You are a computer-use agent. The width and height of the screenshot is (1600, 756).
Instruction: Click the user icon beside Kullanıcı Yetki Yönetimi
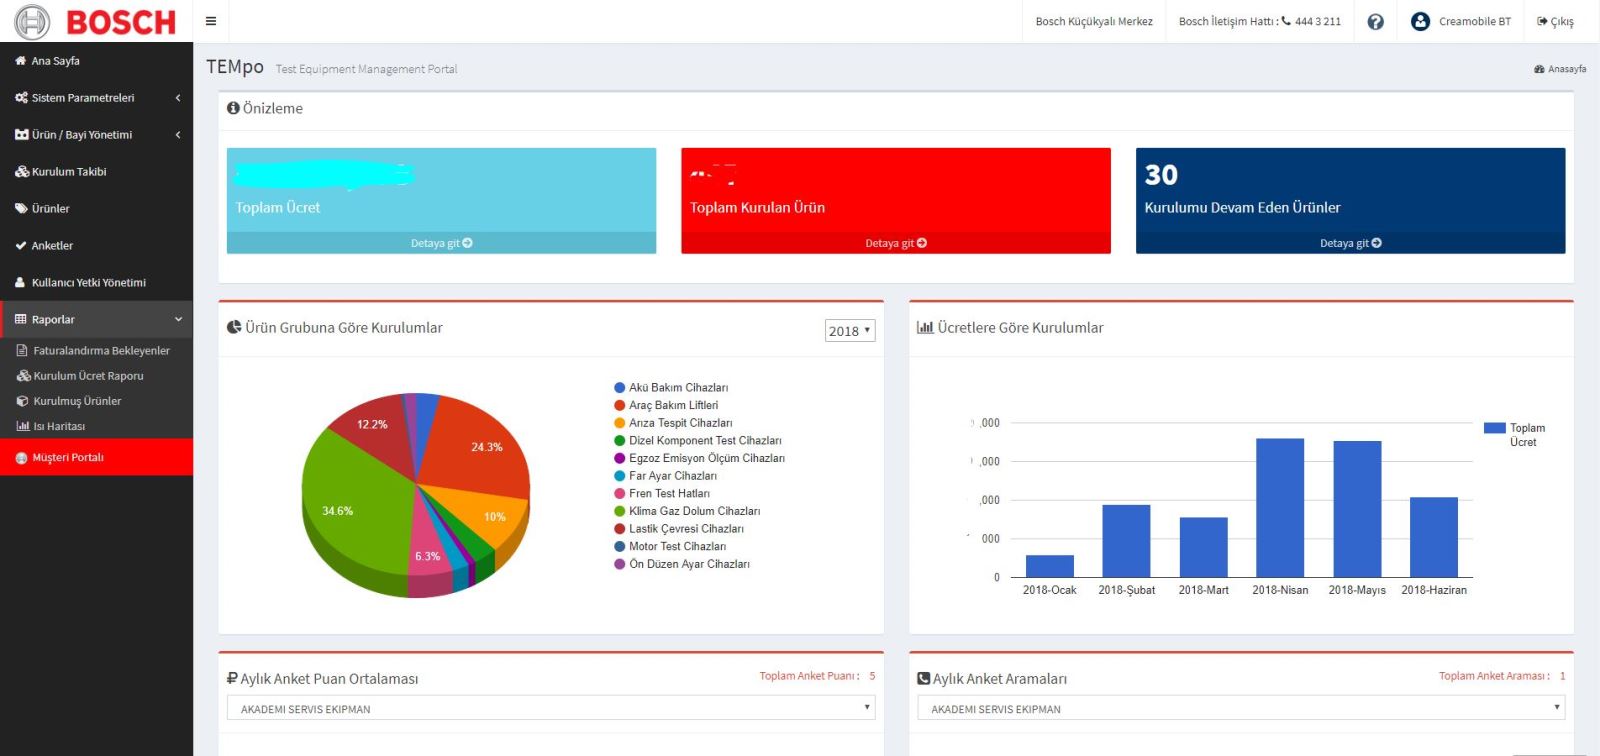[20, 282]
